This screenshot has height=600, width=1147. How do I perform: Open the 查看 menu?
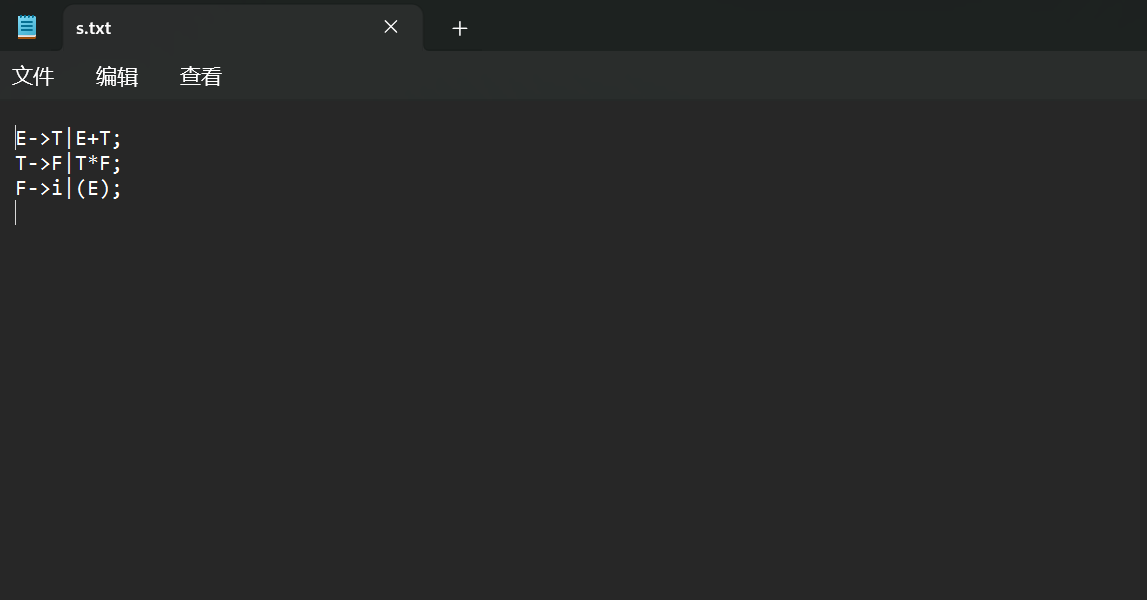pos(200,76)
